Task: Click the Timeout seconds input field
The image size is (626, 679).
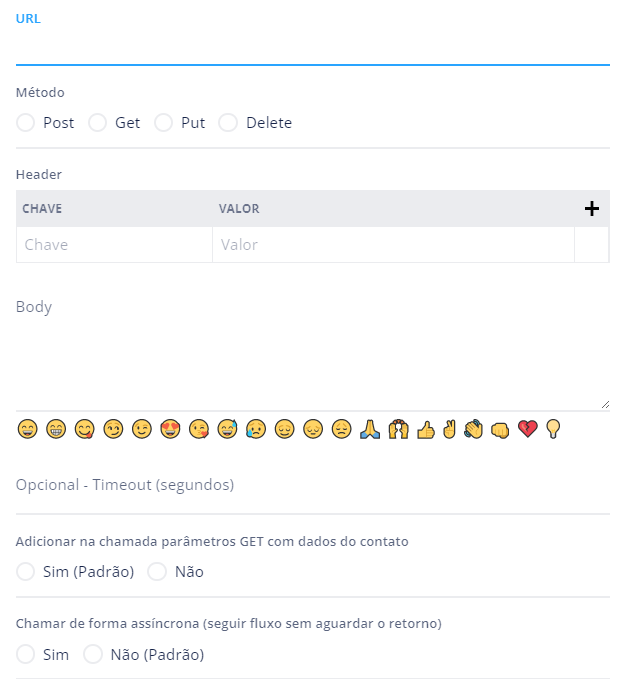Action: tap(312, 485)
